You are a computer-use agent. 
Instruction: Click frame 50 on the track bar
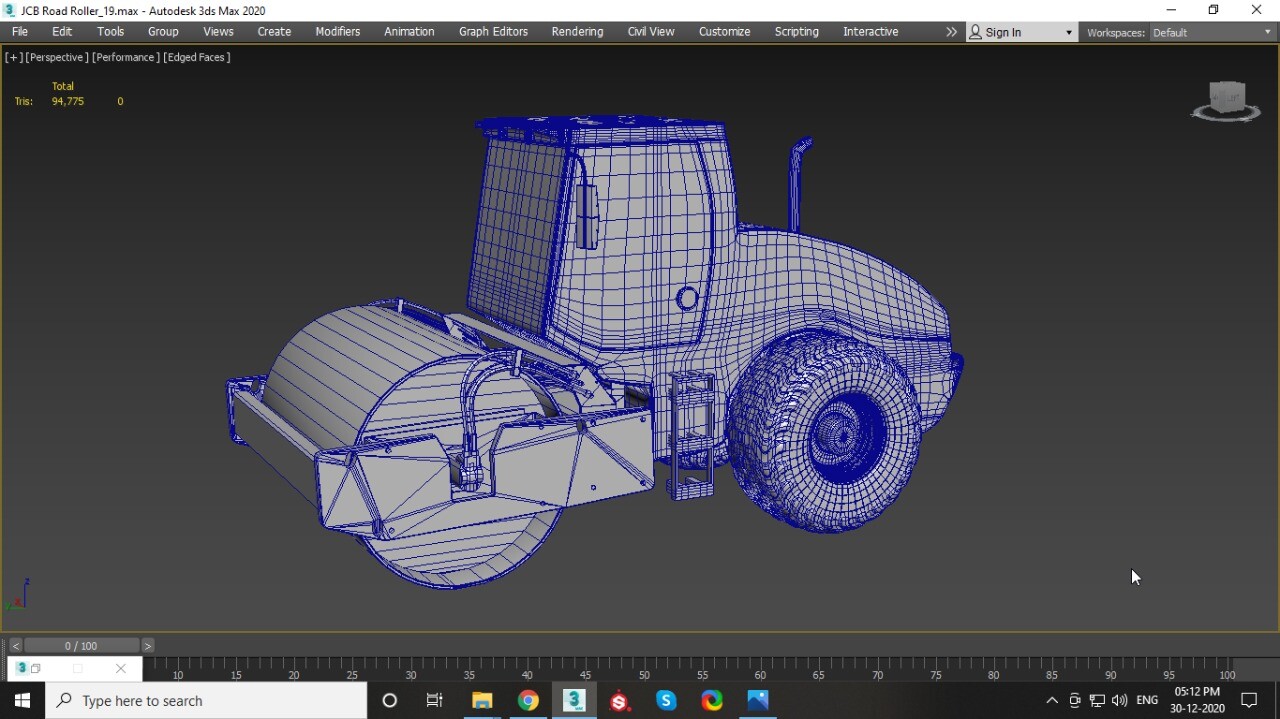644,674
